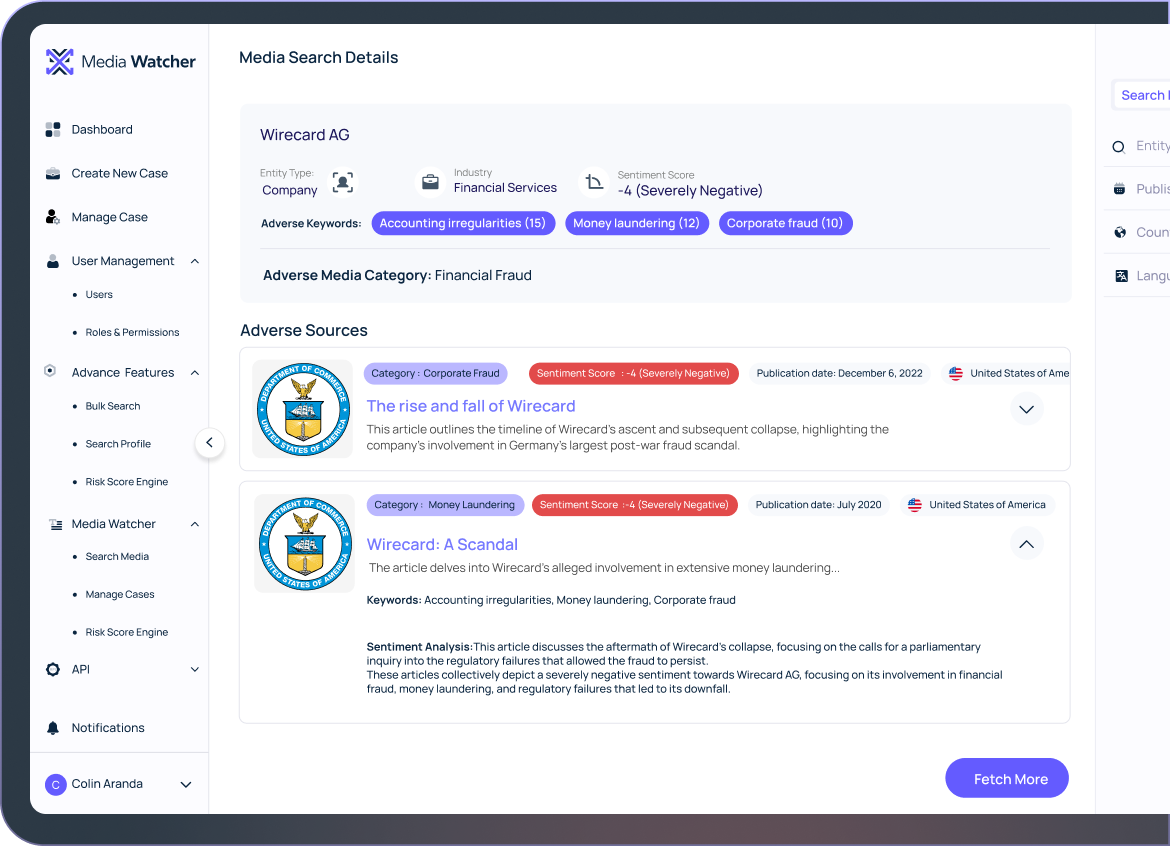Screen dimensions: 1170x846
Task: Click Department of Commerce thumbnail of first article
Action: (x=303, y=410)
